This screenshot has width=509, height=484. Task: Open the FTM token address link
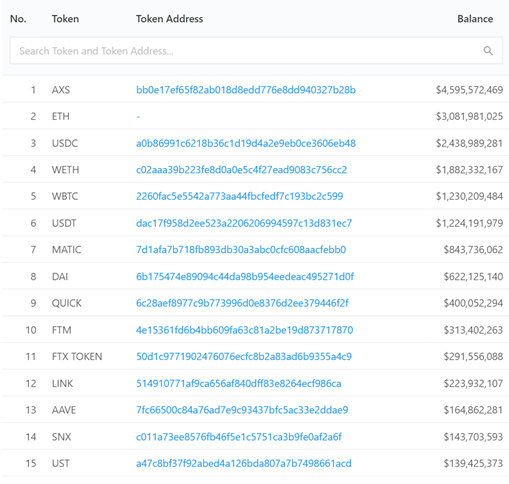pos(244,330)
